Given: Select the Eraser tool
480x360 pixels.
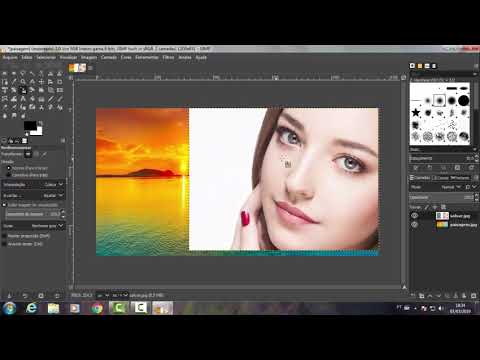Looking at the screenshot, I should tap(4, 107).
